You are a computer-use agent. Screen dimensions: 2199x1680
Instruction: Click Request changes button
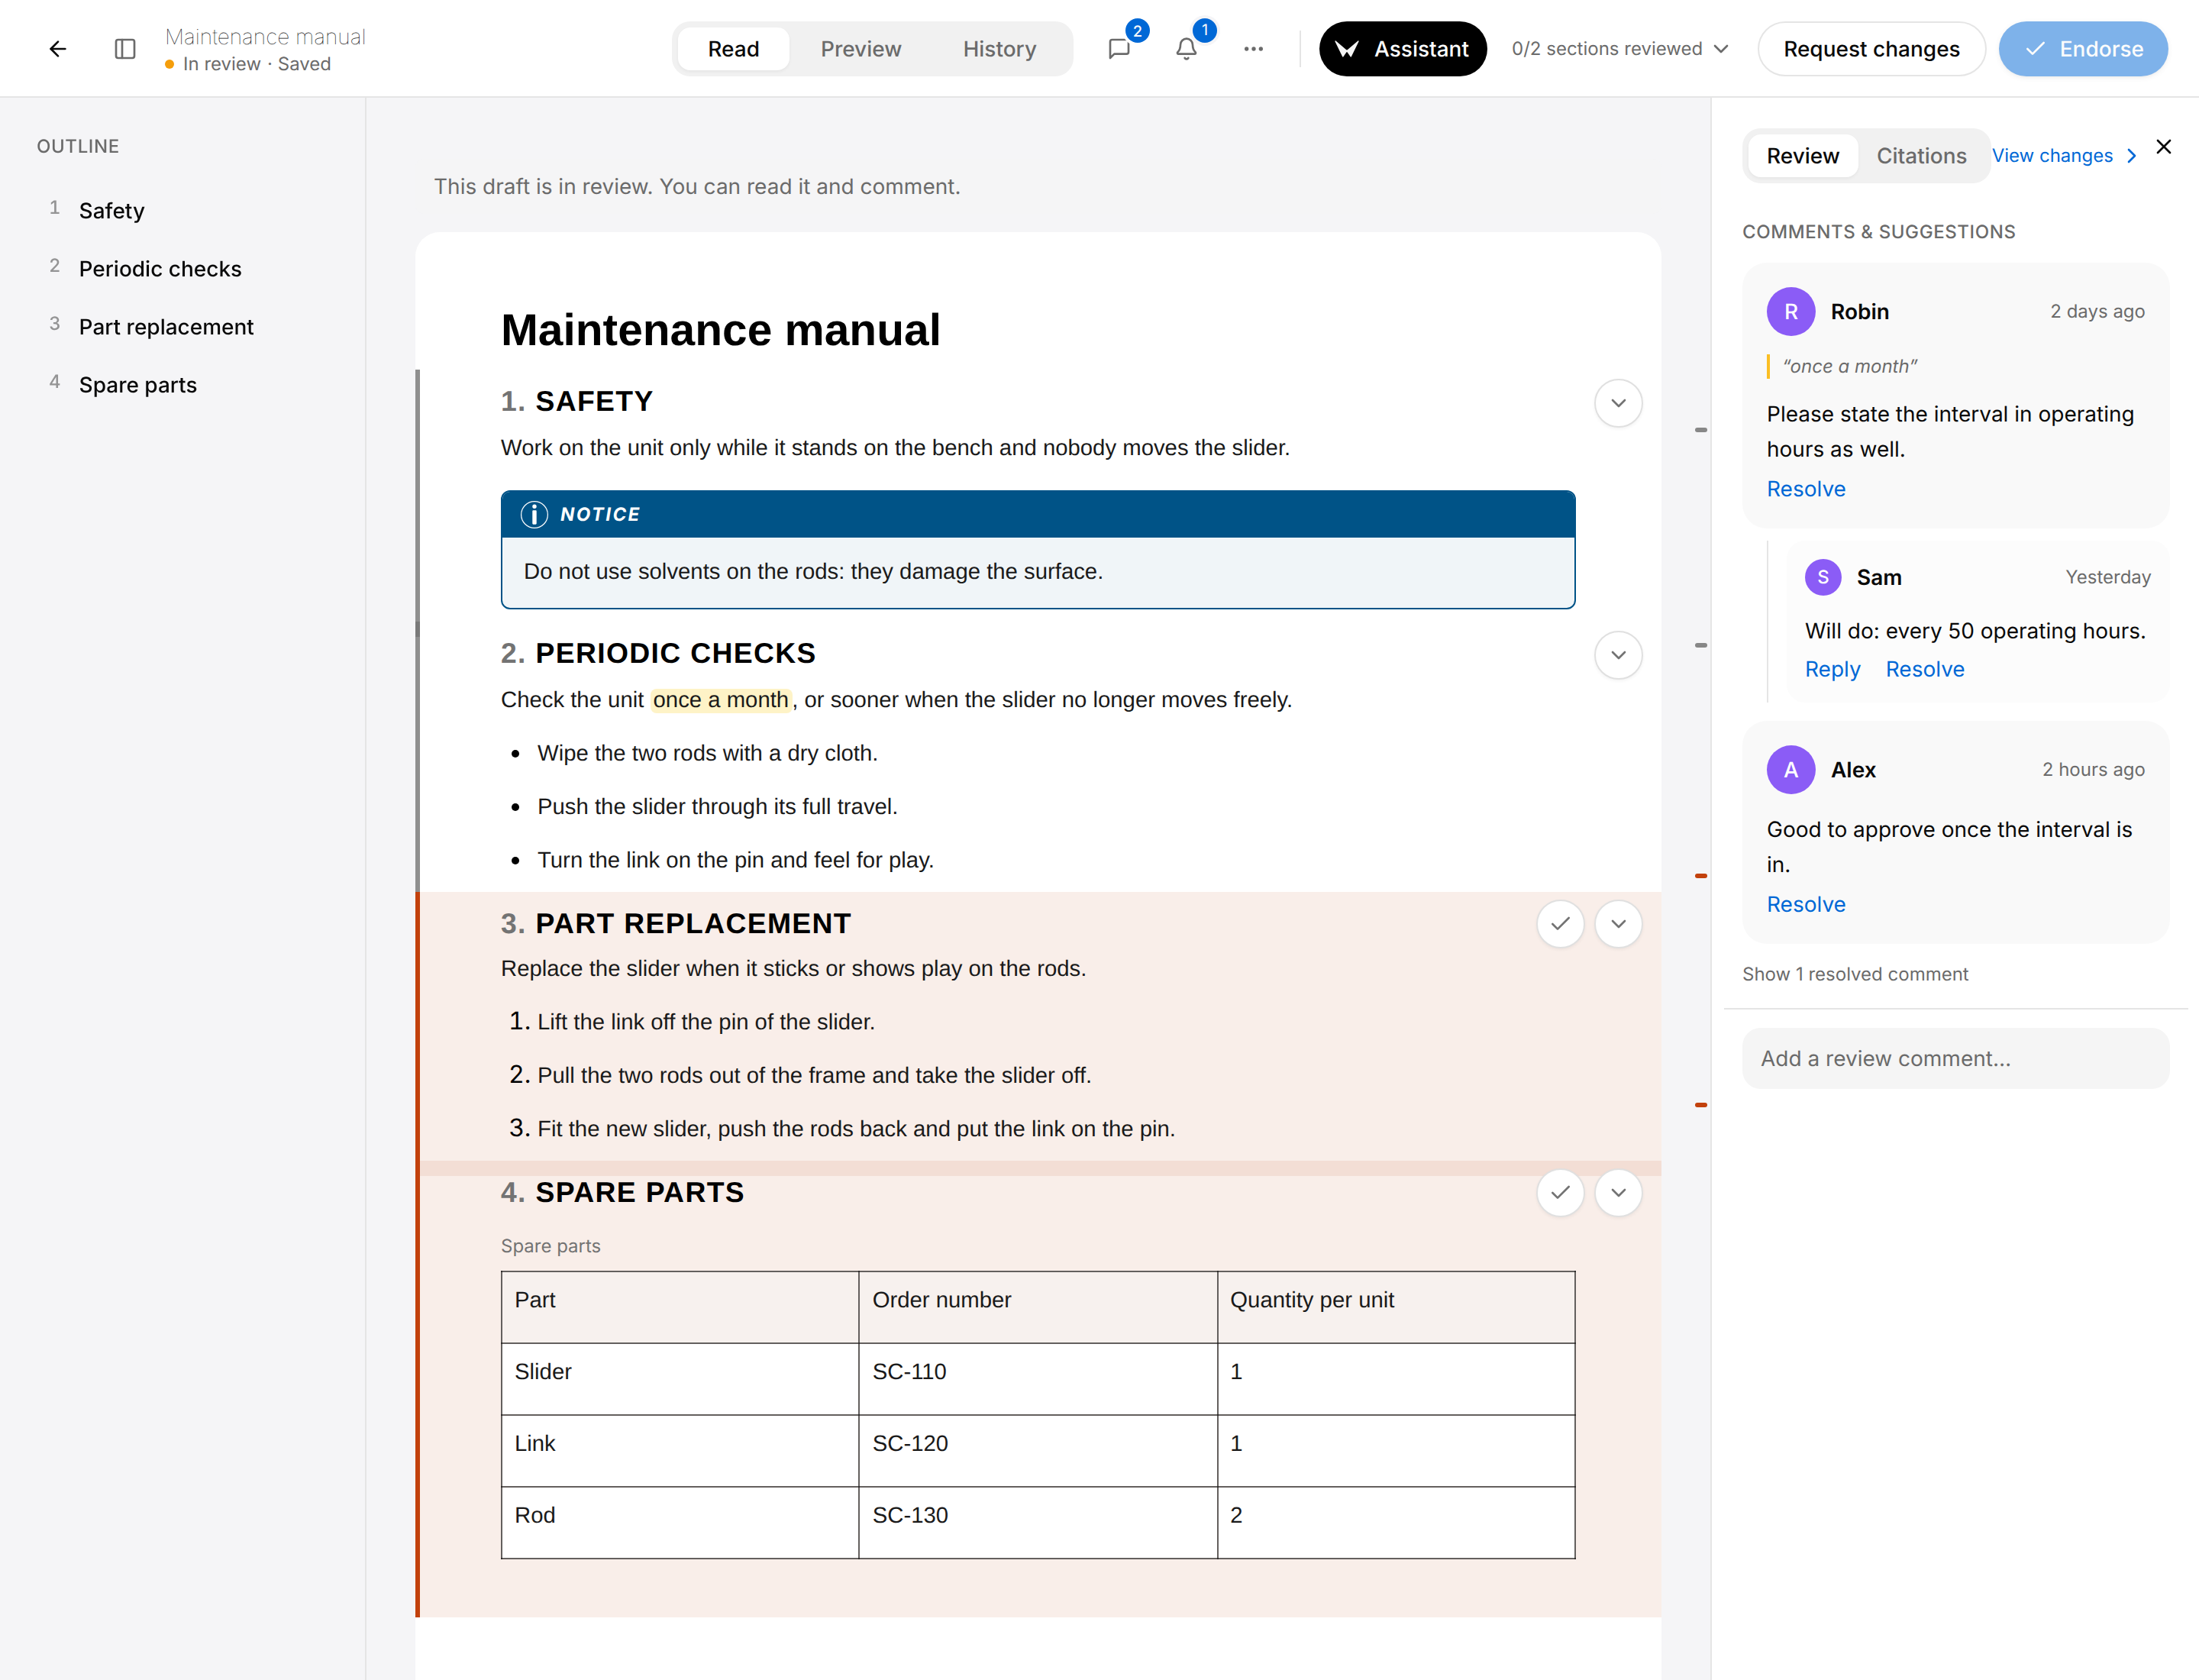[1871, 49]
